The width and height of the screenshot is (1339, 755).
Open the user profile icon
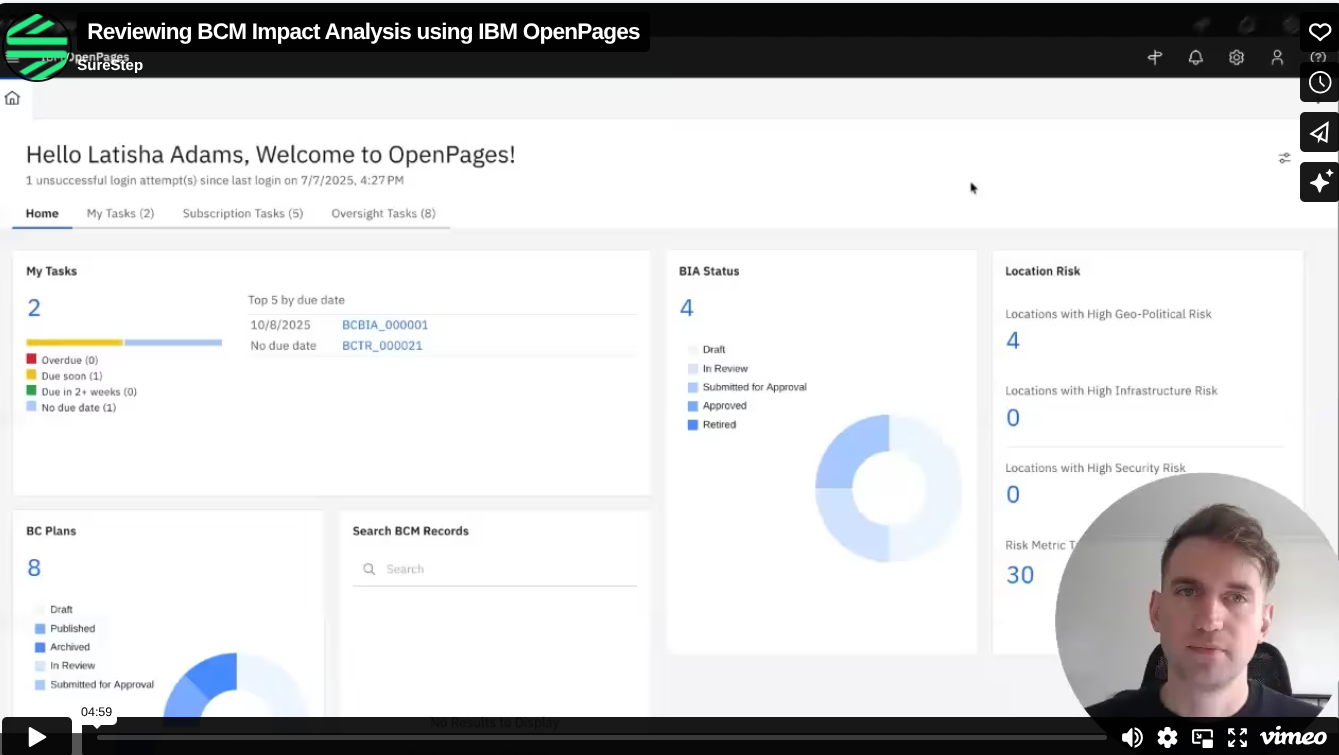[x=1277, y=58]
